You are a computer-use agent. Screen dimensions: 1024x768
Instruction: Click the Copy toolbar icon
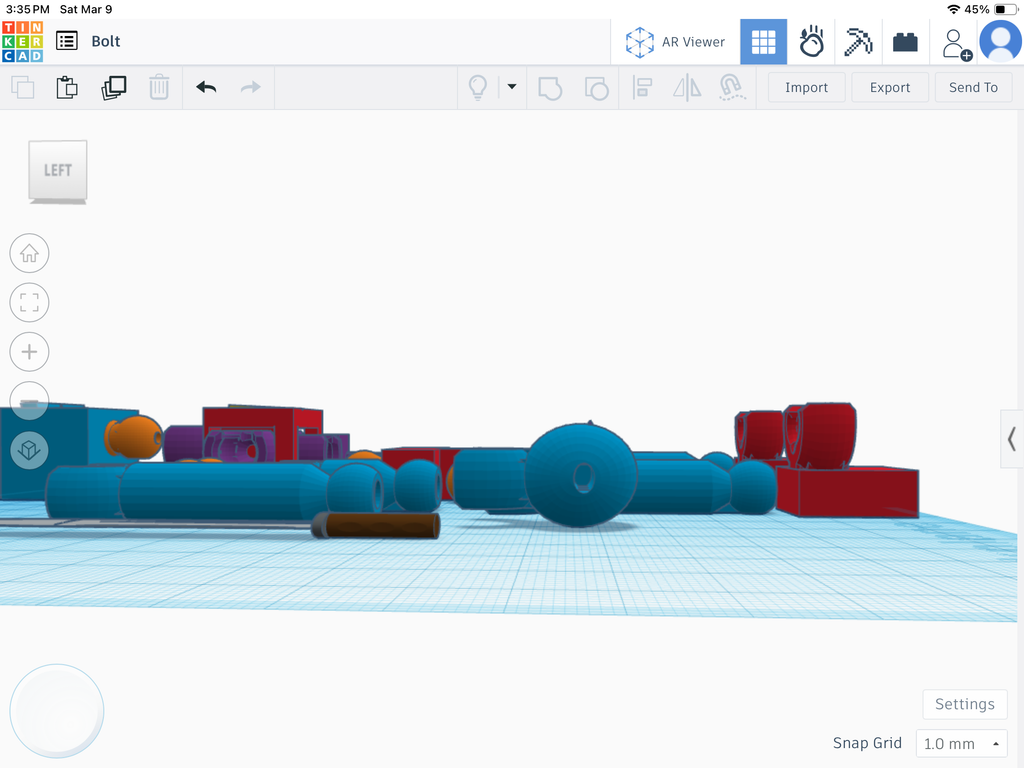pos(23,88)
